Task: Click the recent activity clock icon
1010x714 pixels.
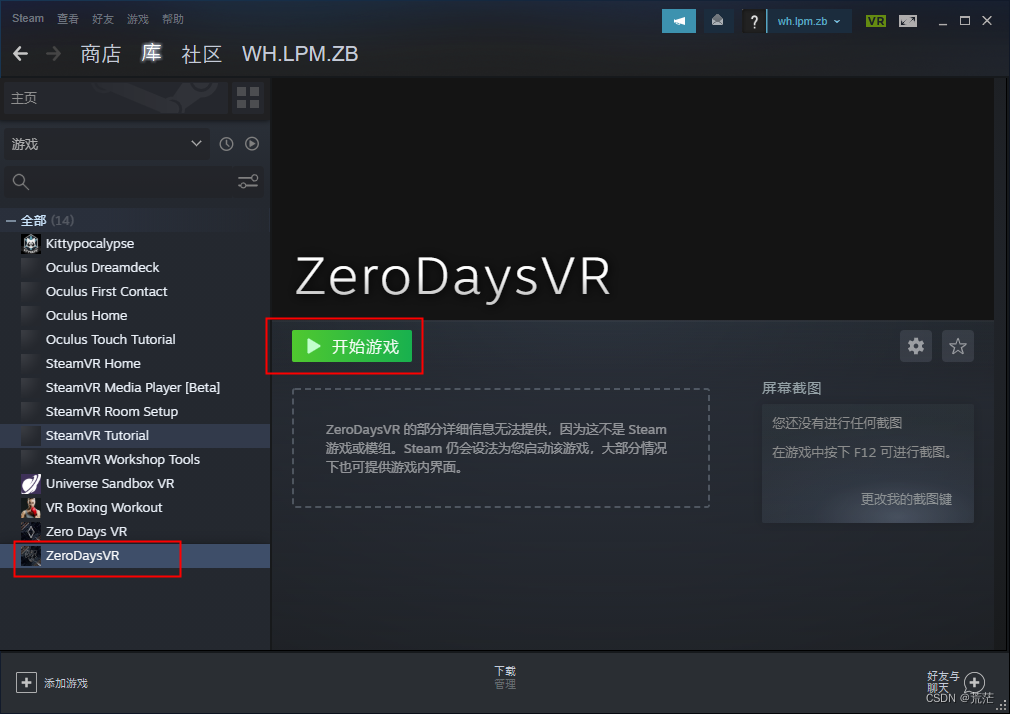Action: pos(226,144)
